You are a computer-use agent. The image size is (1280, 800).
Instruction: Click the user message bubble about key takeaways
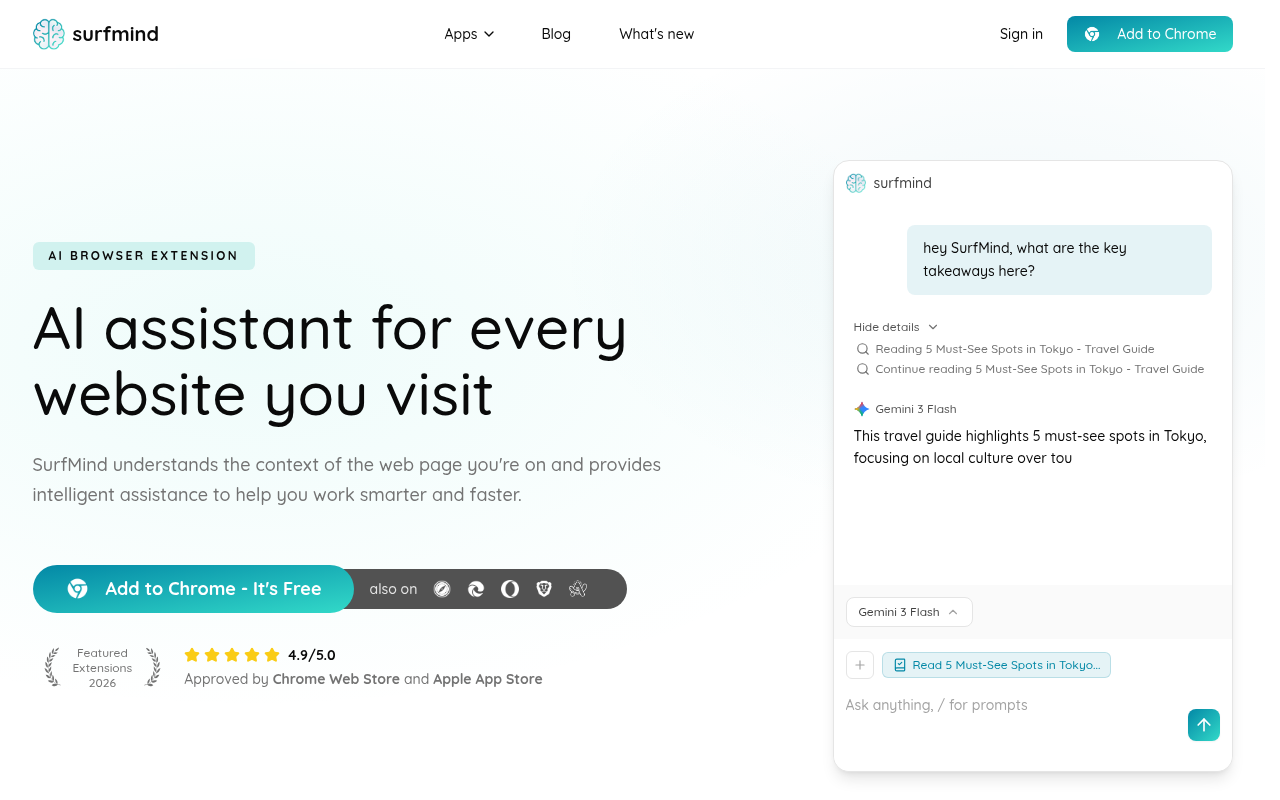click(x=1059, y=260)
